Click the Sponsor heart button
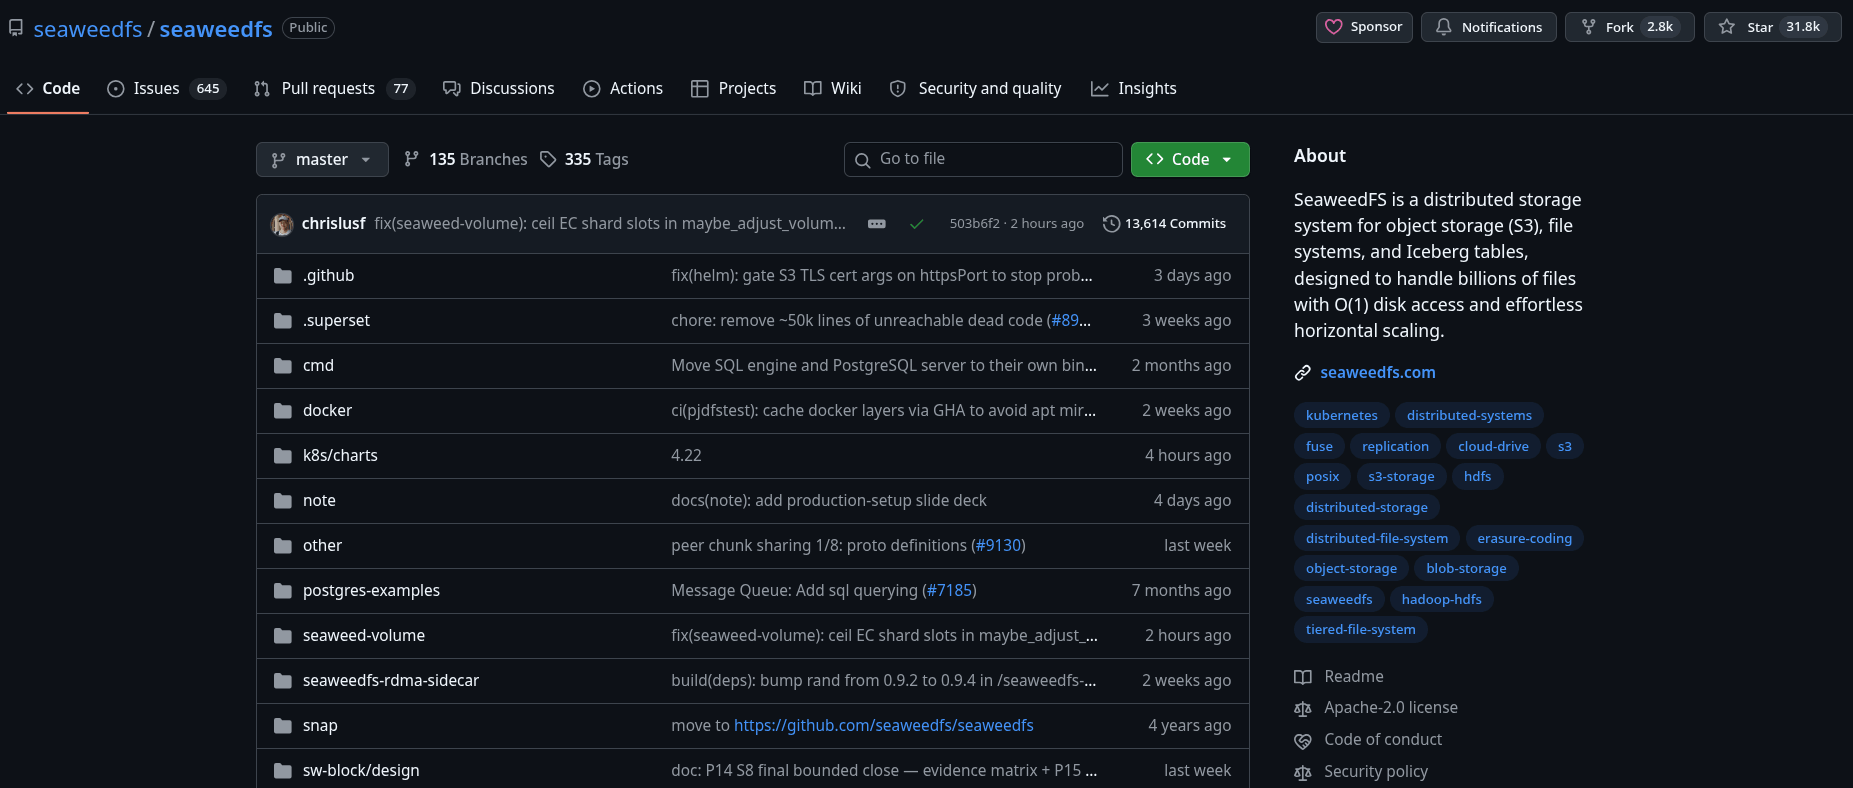 1364,27
